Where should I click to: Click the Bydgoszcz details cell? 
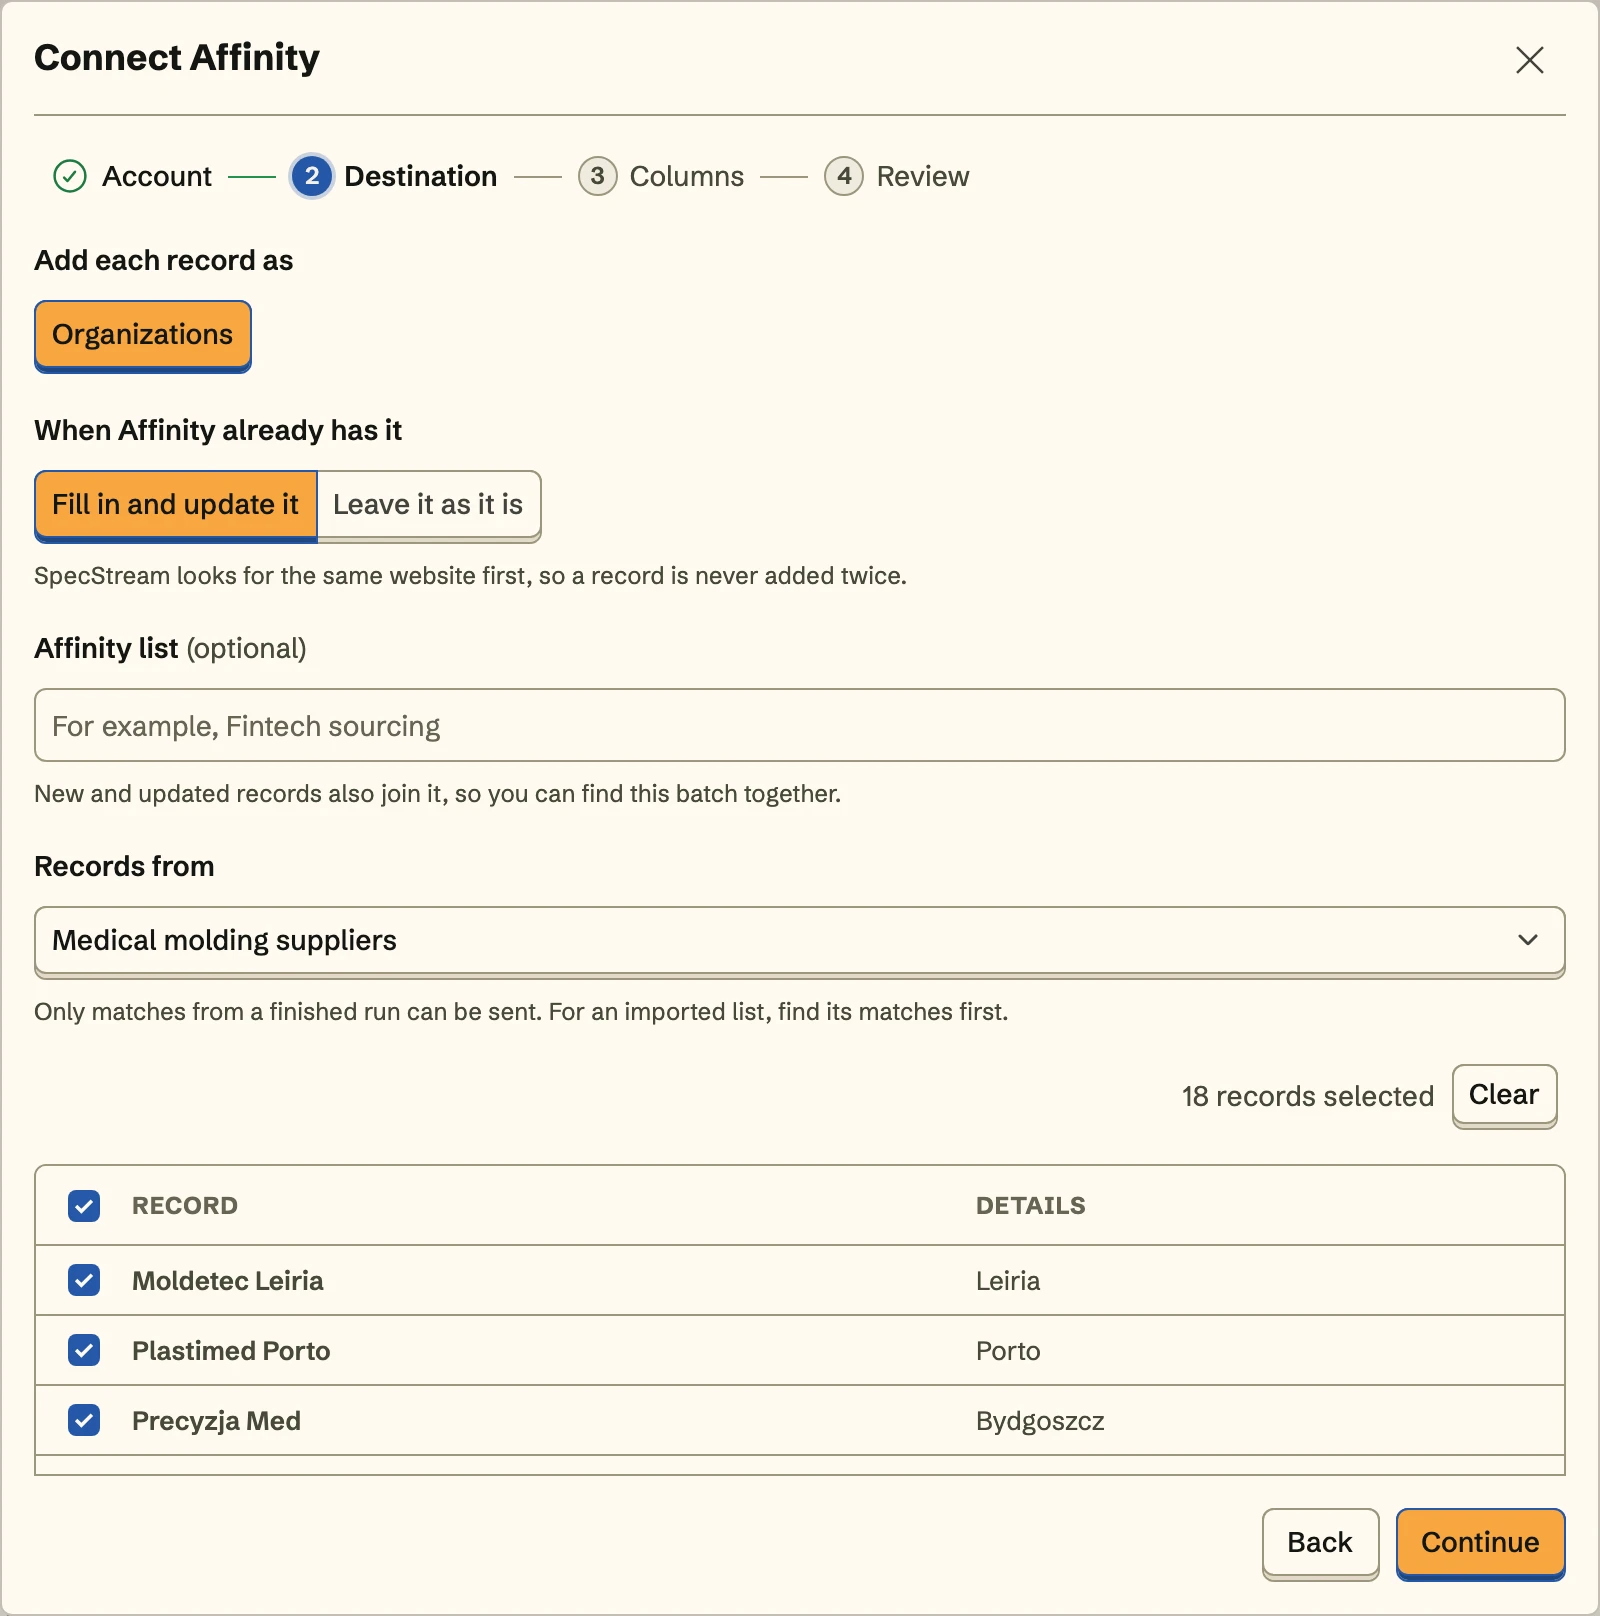point(1040,1421)
